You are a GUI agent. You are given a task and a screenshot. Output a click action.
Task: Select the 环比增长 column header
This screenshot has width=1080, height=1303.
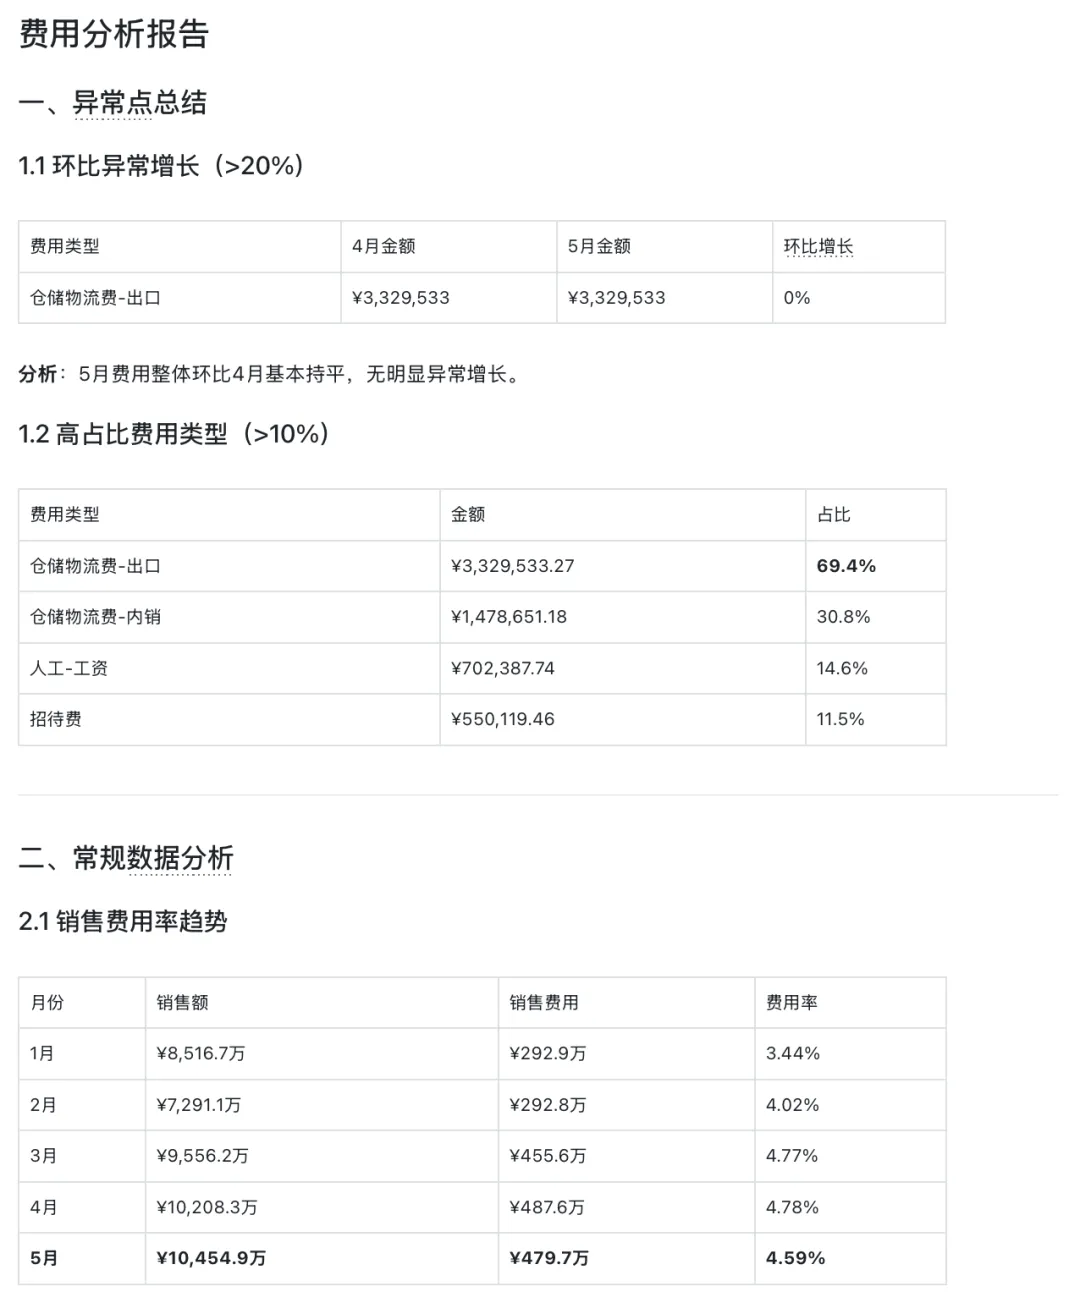[x=818, y=246]
